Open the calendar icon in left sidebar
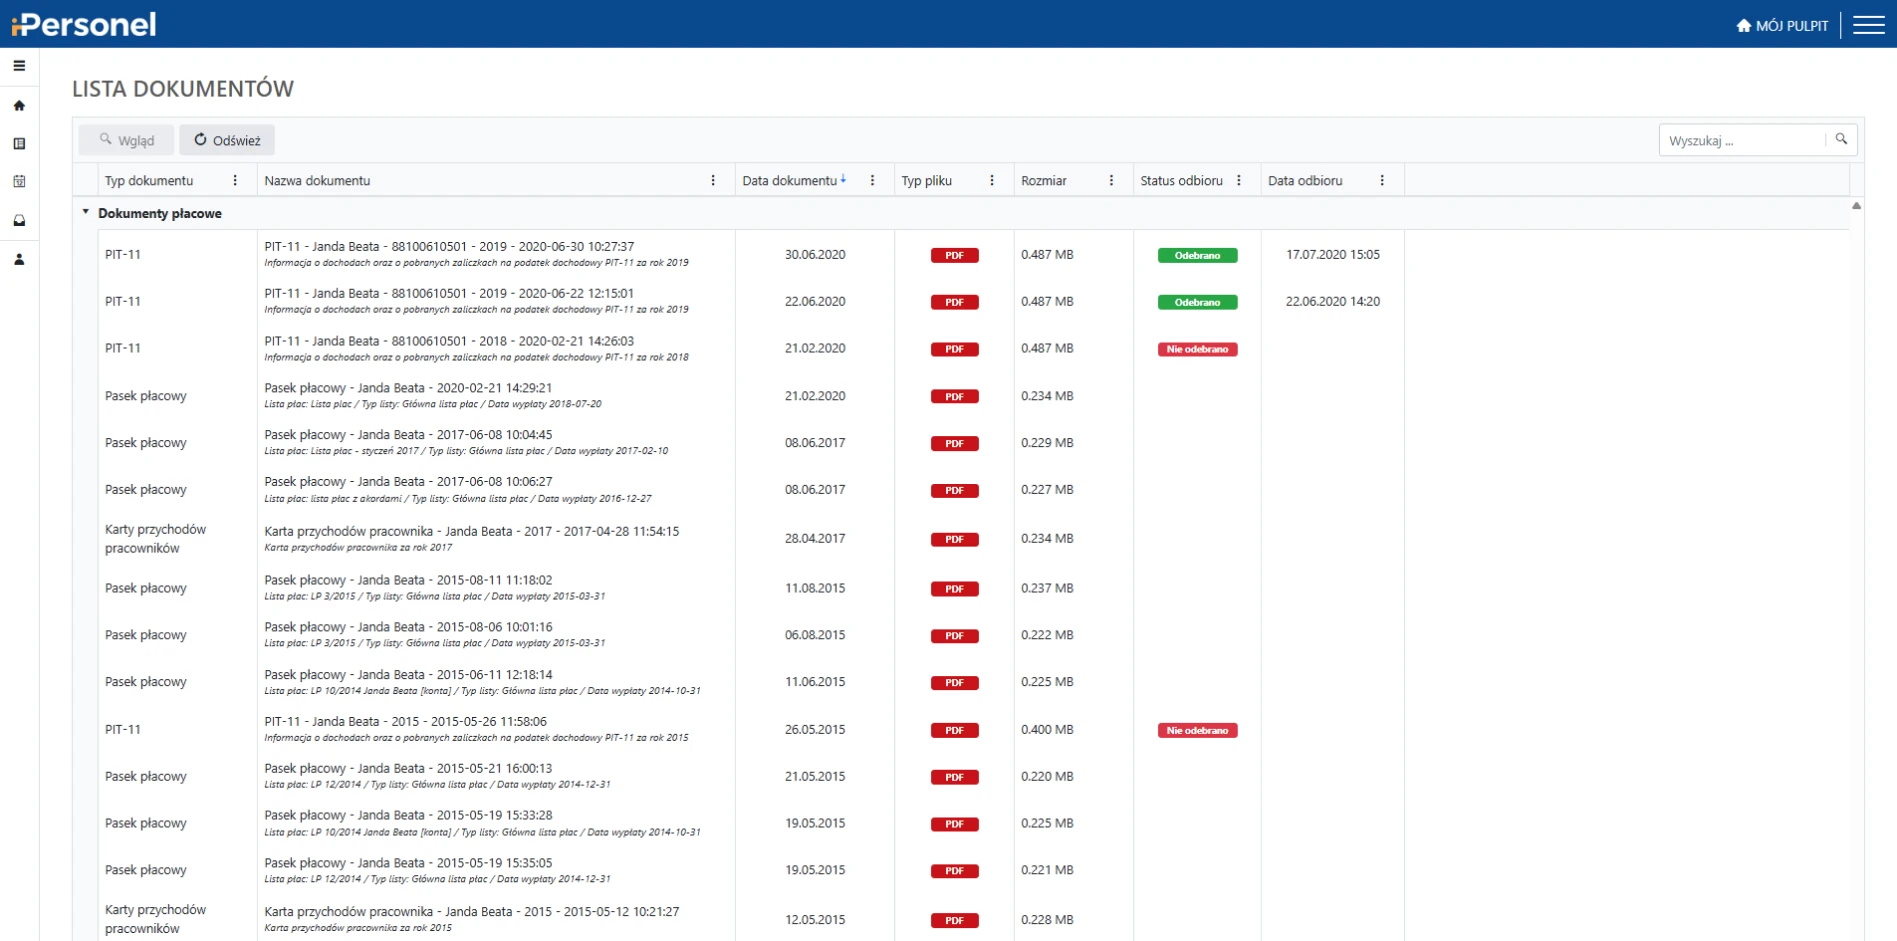Image resolution: width=1897 pixels, height=941 pixels. click(19, 182)
